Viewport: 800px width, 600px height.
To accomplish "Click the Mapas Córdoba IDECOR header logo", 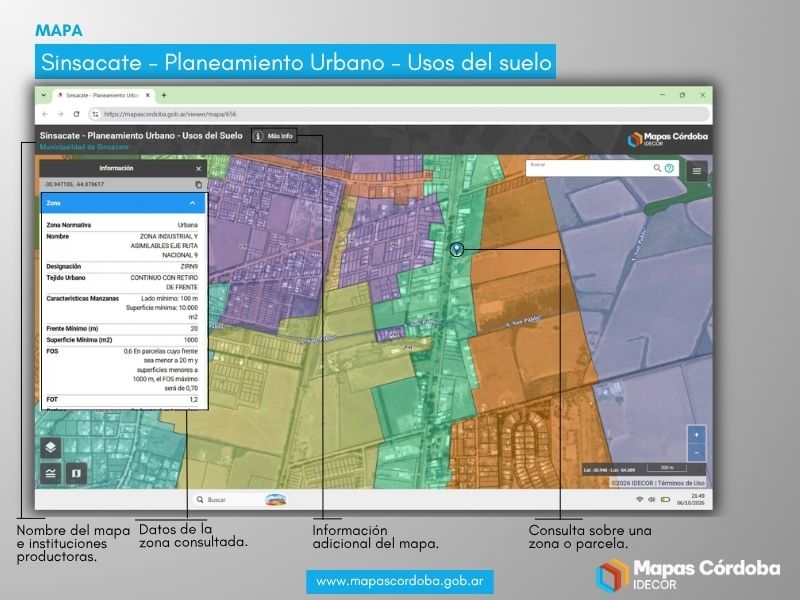I will [x=668, y=139].
